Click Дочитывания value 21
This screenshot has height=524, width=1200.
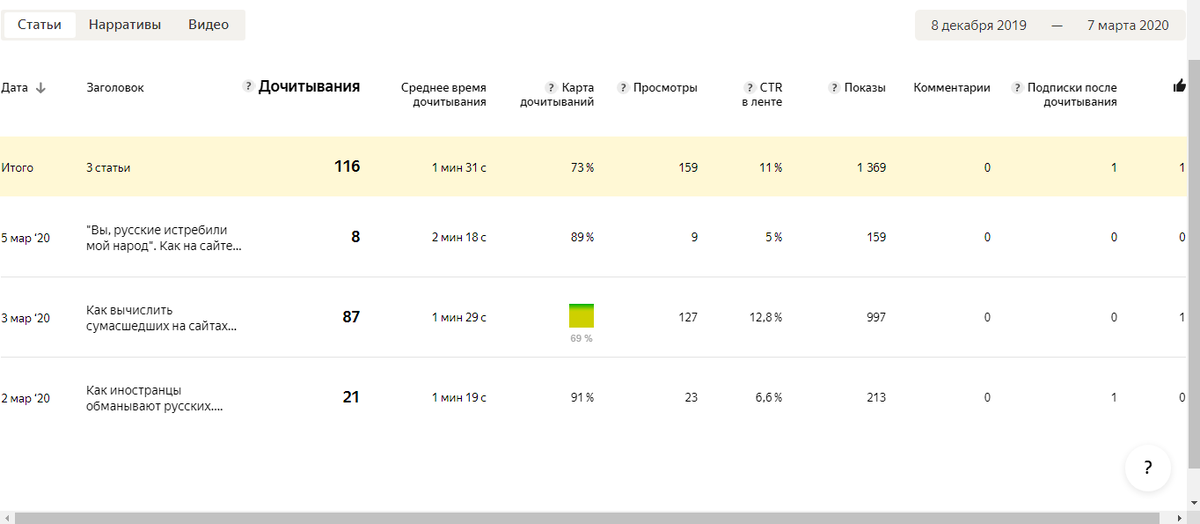[351, 397]
